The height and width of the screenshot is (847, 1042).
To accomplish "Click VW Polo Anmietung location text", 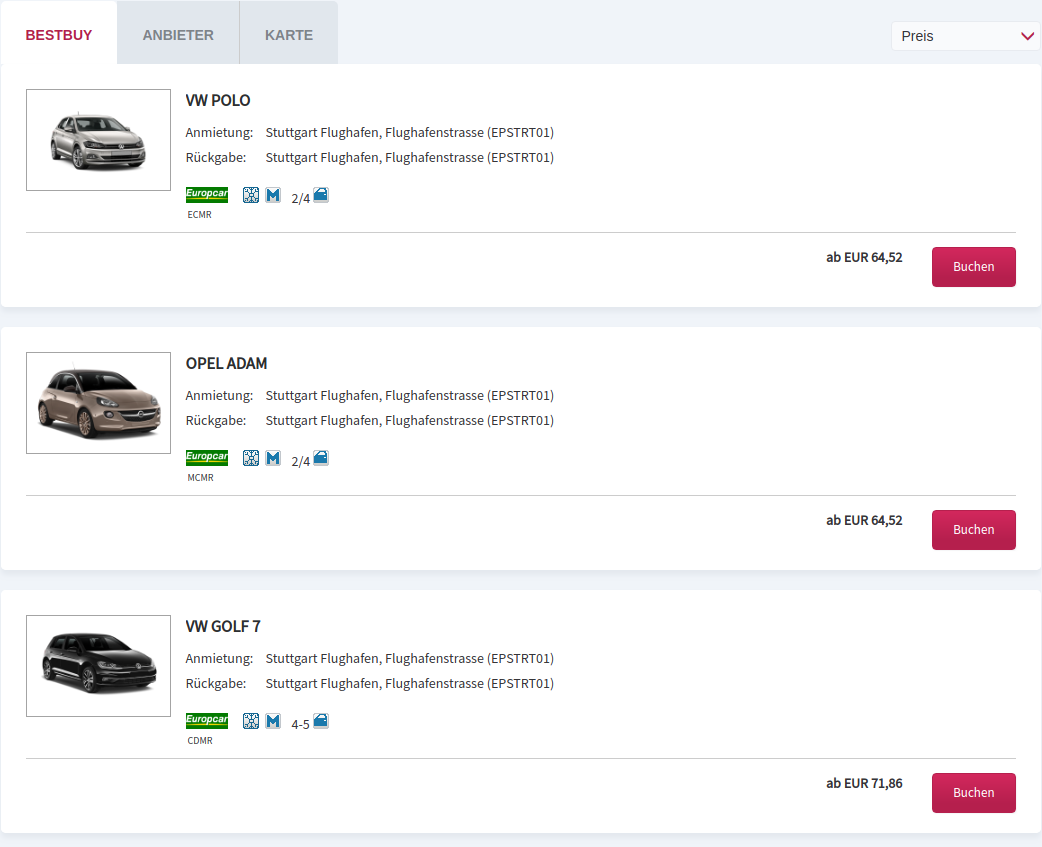I will (x=409, y=133).
